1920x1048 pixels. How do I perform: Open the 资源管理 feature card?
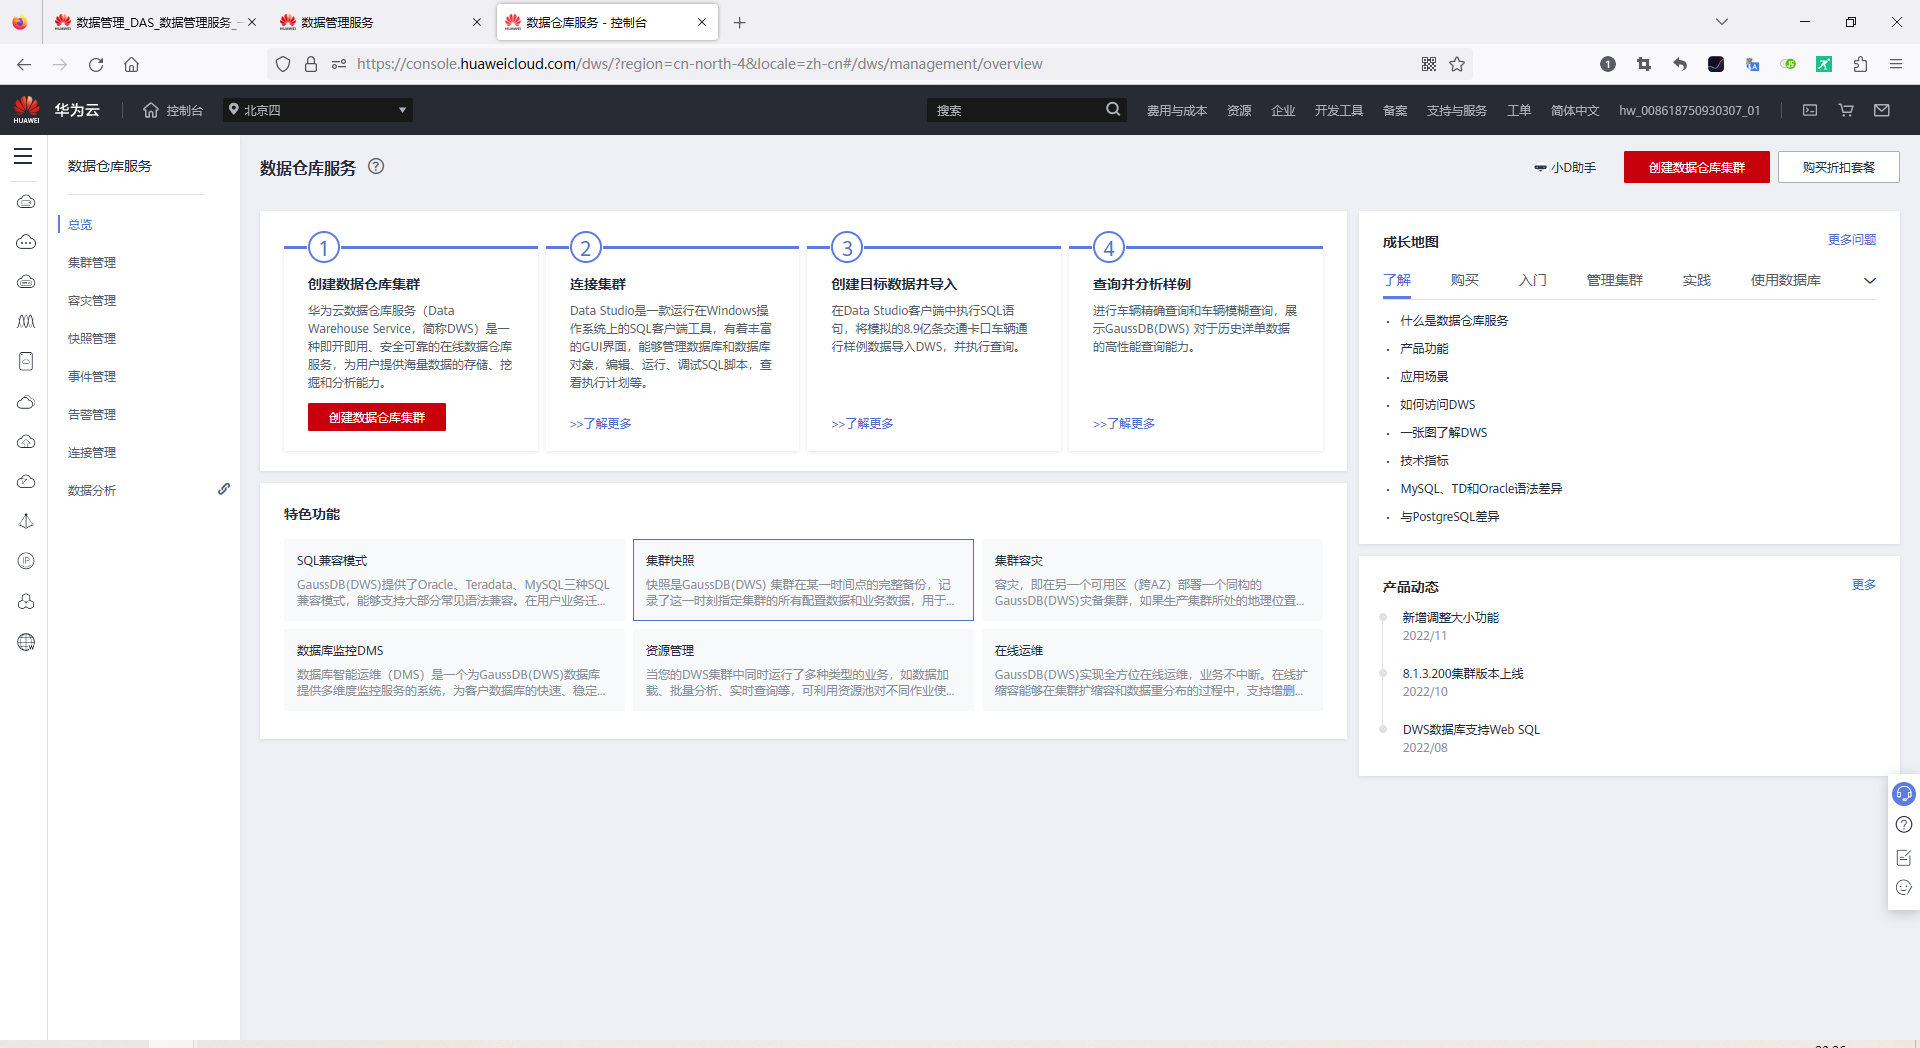(x=803, y=670)
